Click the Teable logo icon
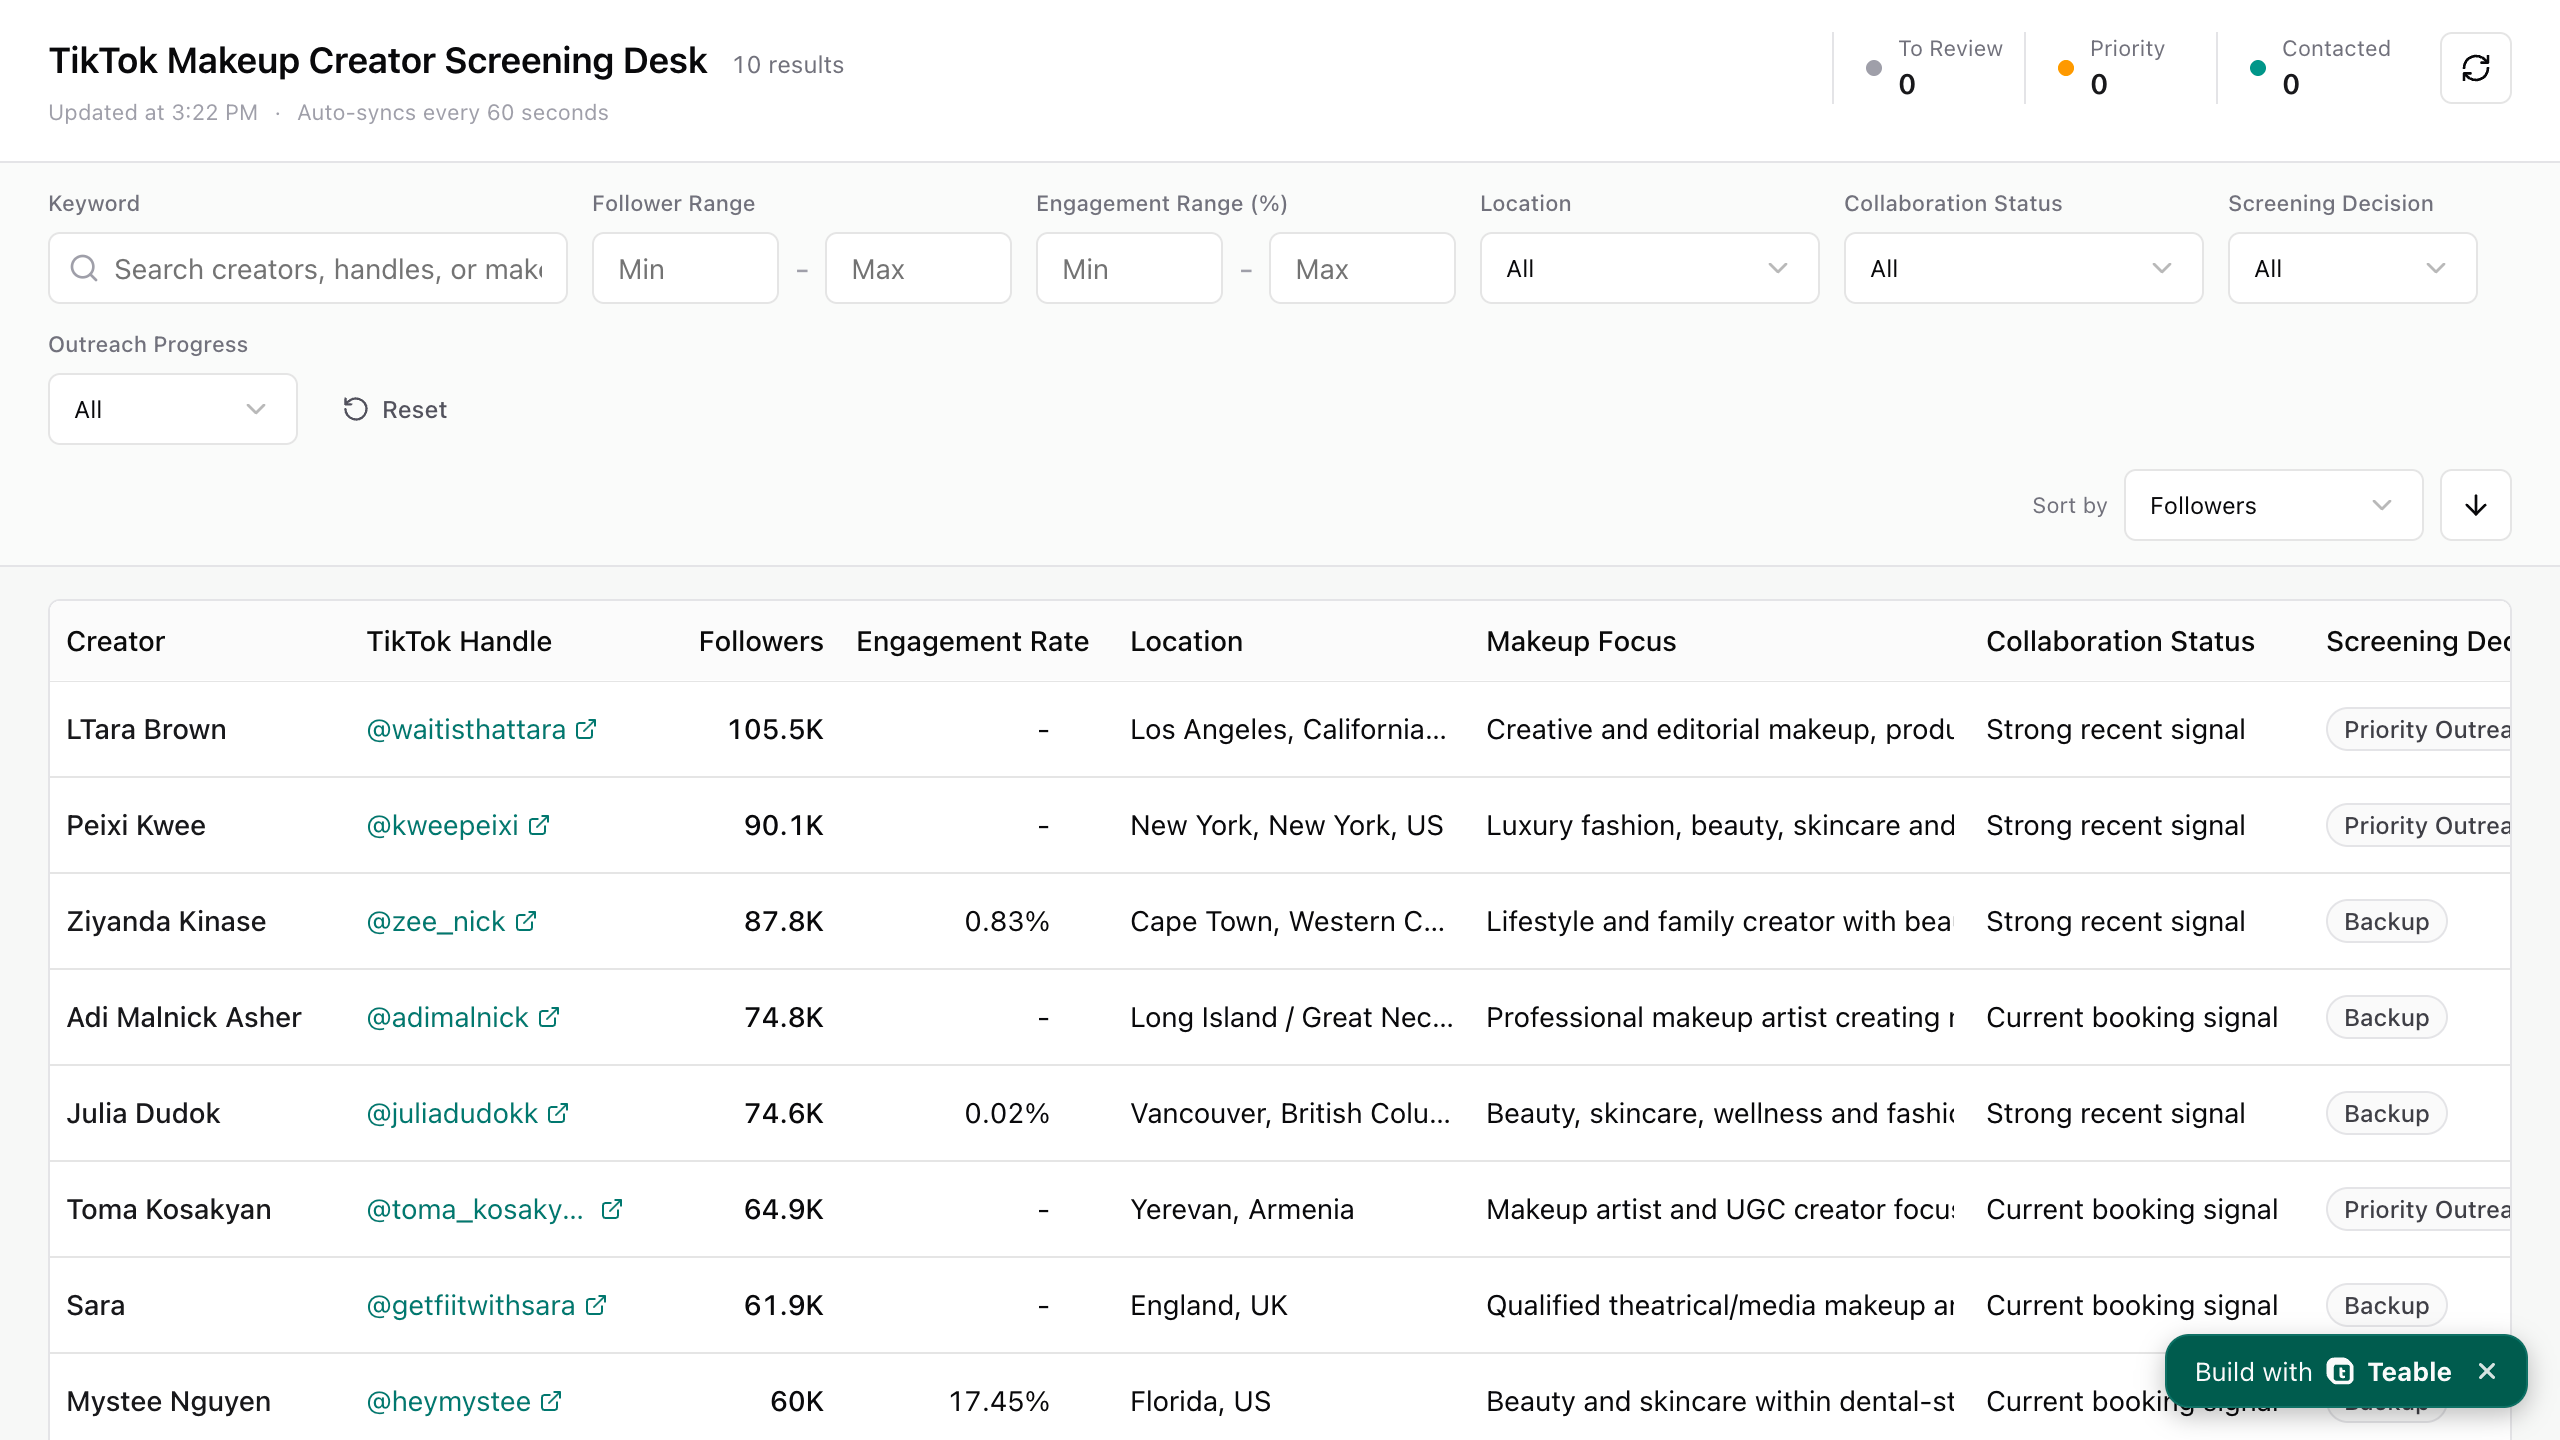Viewport: 2560px width, 1440px height. click(2340, 1371)
